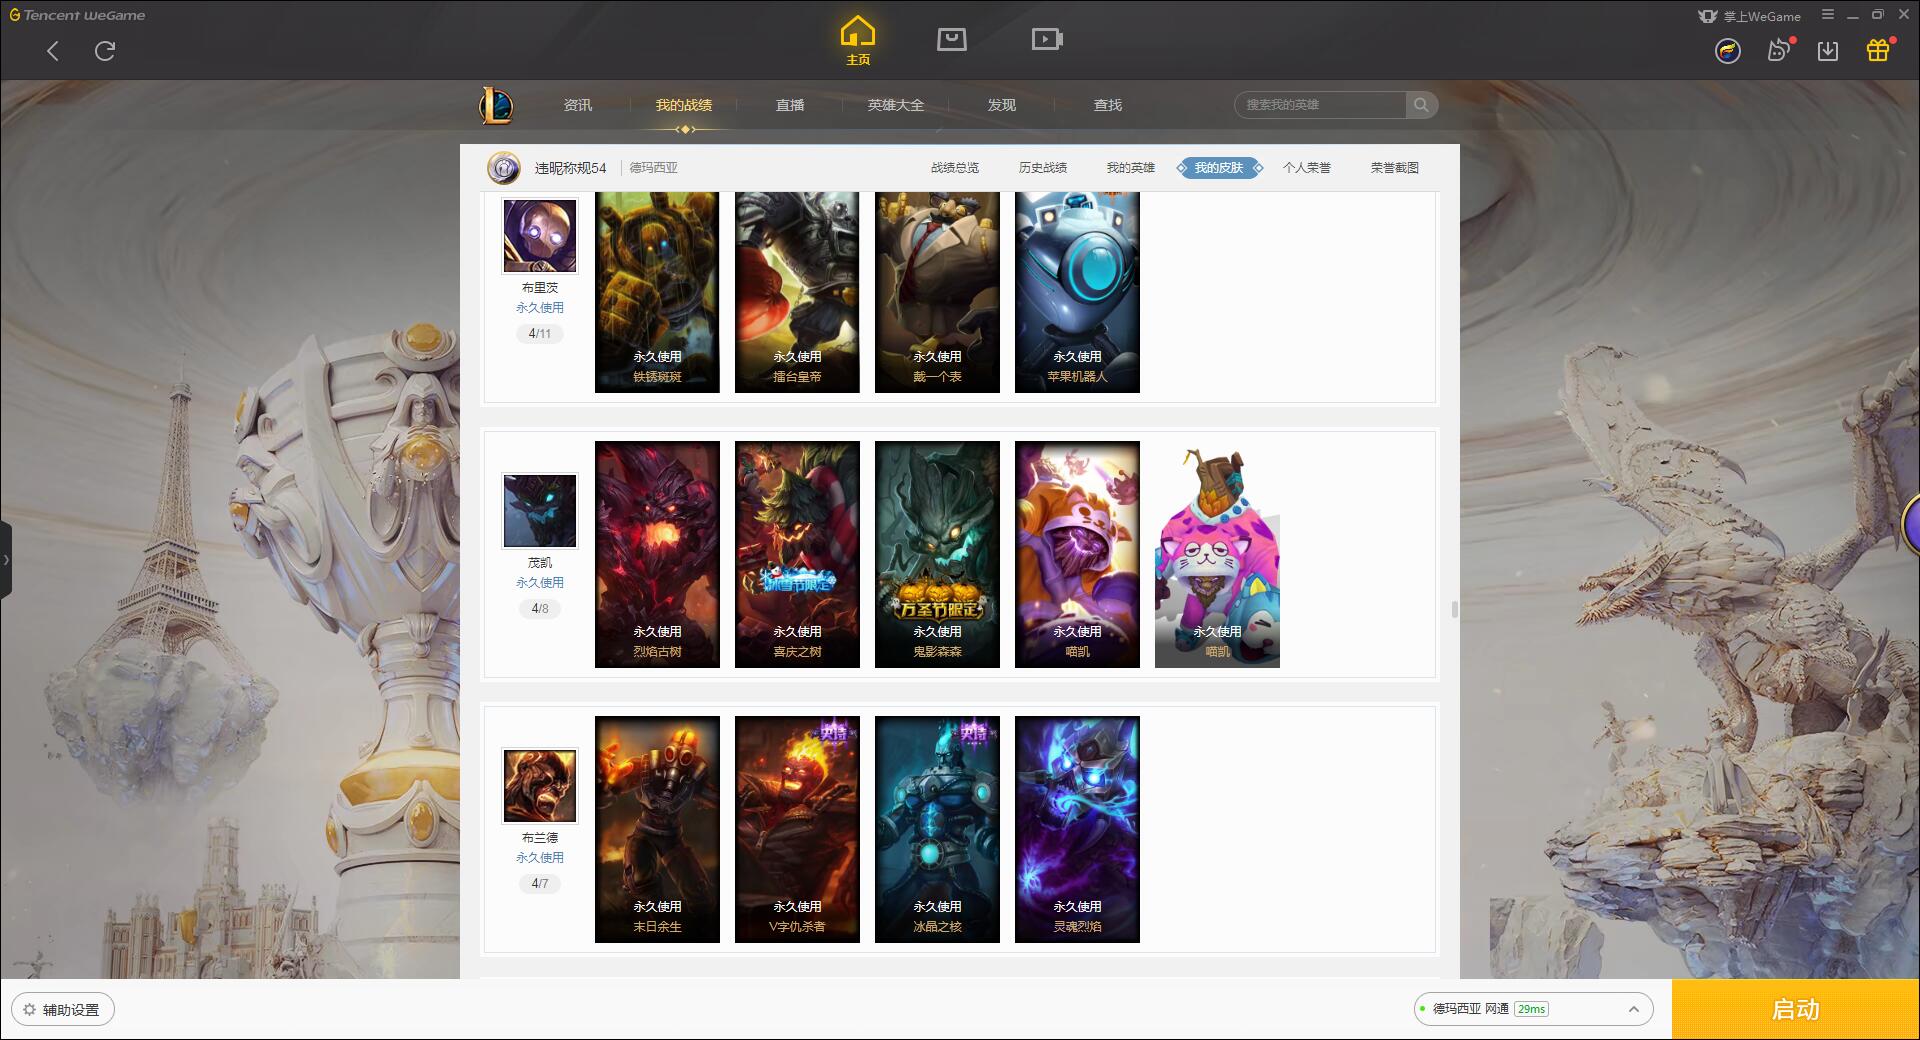Click the 德玛西亚 server label beside name
This screenshot has width=1920, height=1040.
tap(654, 168)
